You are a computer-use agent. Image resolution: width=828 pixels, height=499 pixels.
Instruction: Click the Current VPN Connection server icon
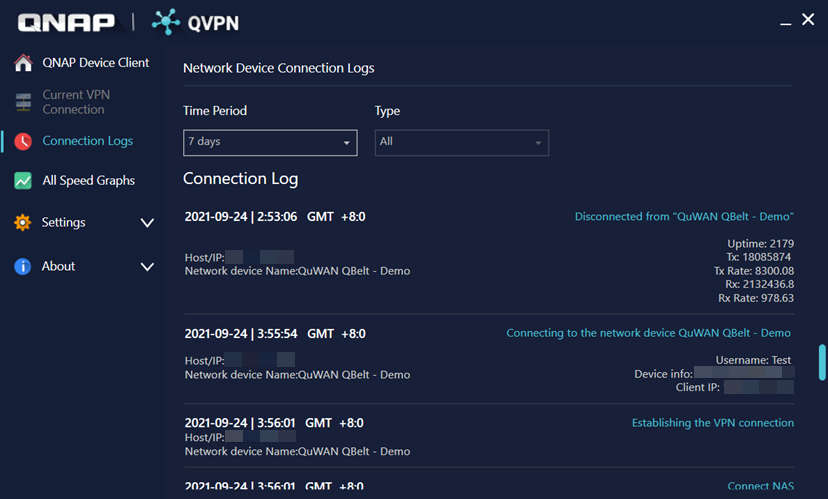(23, 102)
